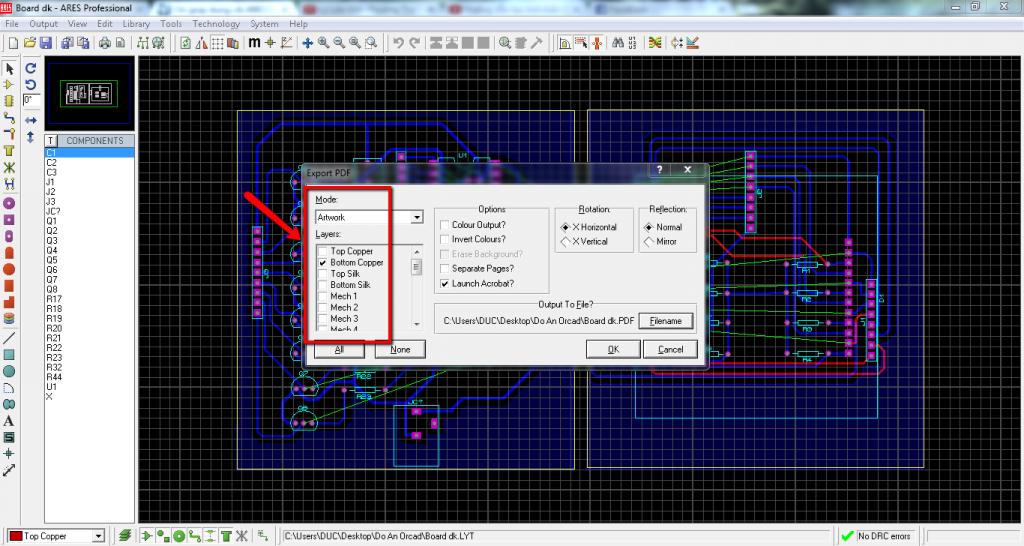The width and height of the screenshot is (1024, 546).
Task: Click the Undo arrow icon
Action: (398, 43)
